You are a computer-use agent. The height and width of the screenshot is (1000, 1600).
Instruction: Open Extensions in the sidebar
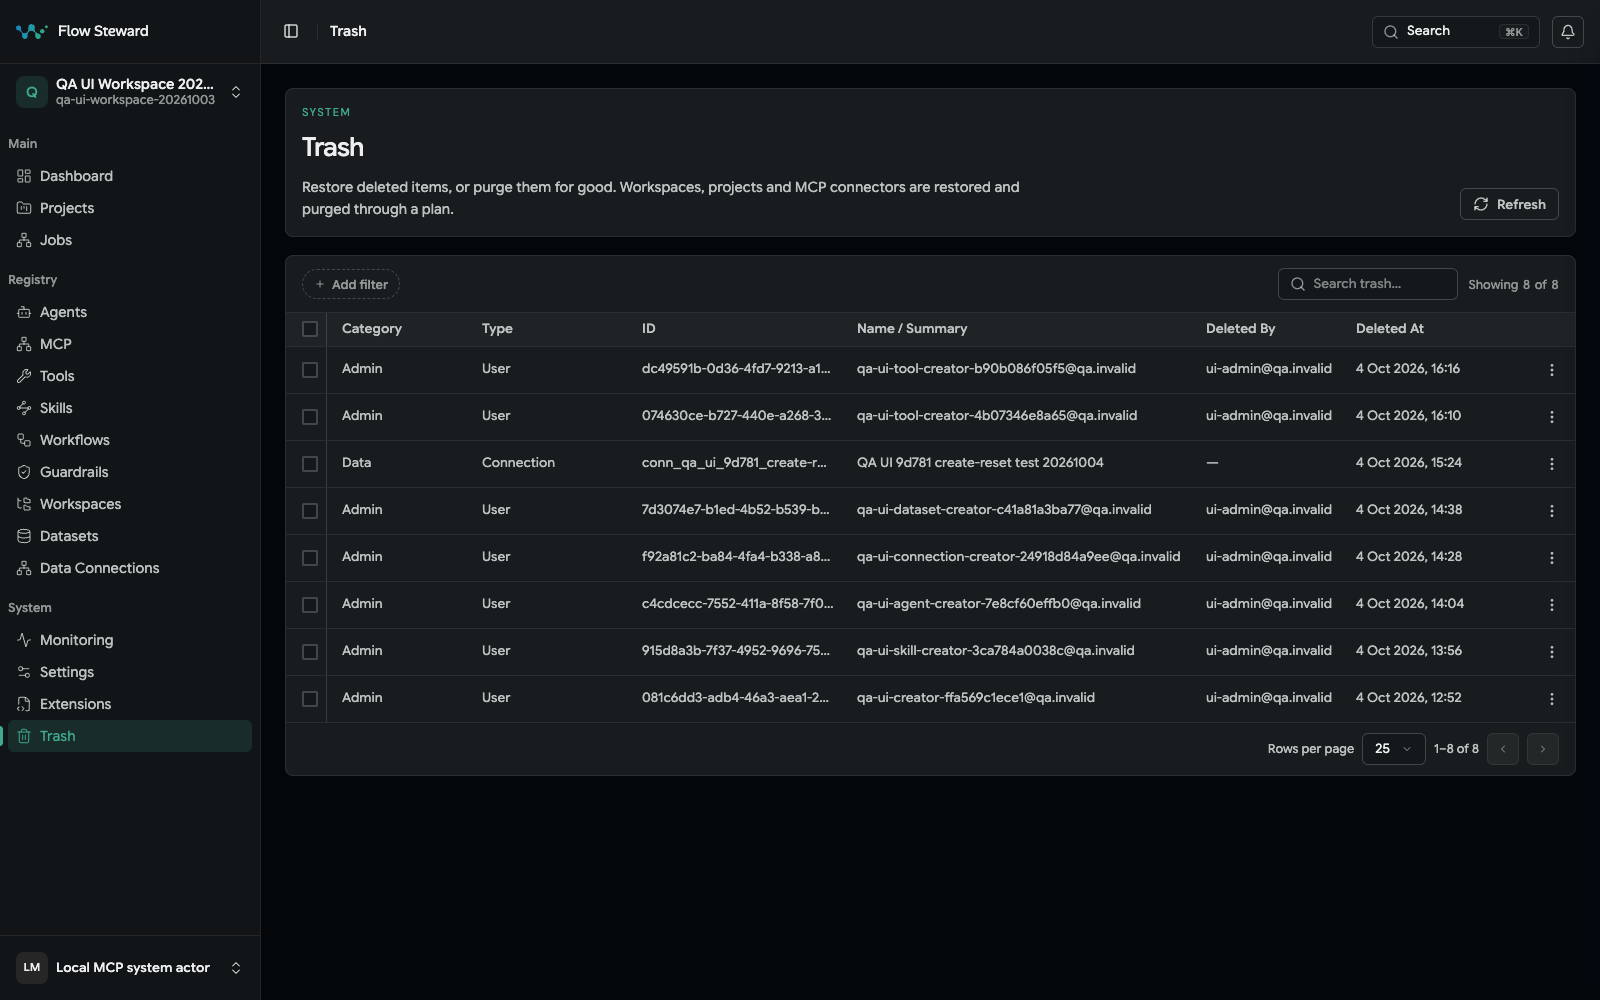[x=130, y=704]
